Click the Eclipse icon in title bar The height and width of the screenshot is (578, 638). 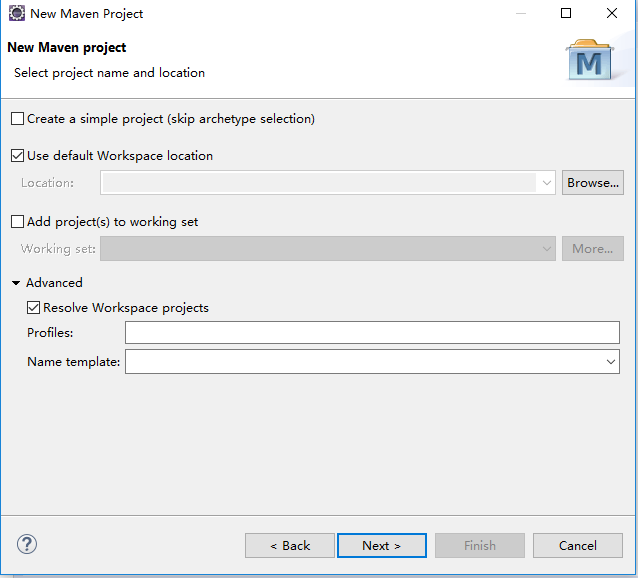point(17,13)
